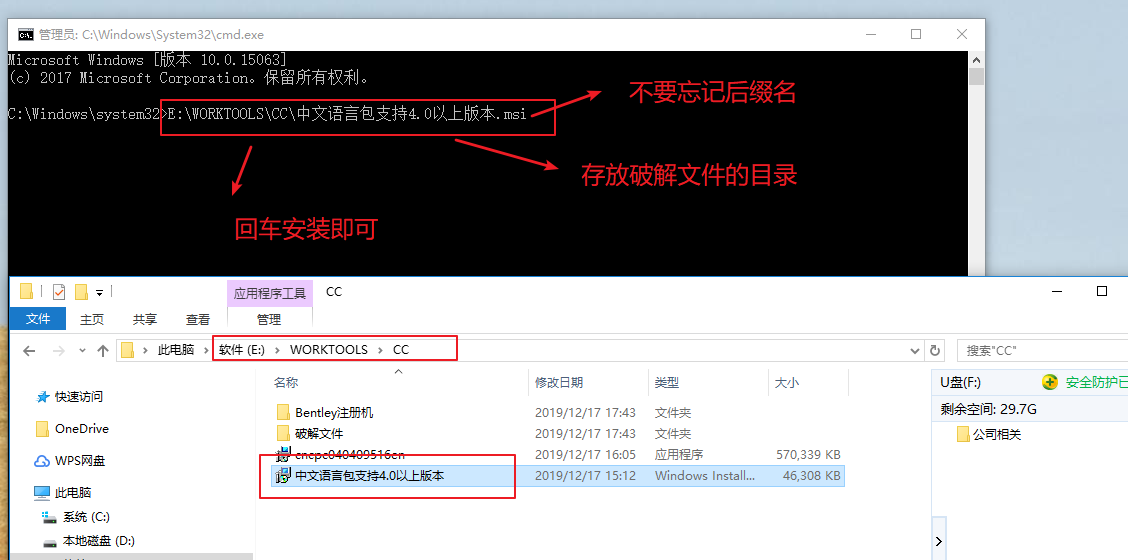Expand the address bar history dropdown
Screen dimensions: 1128x560
pos(915,351)
